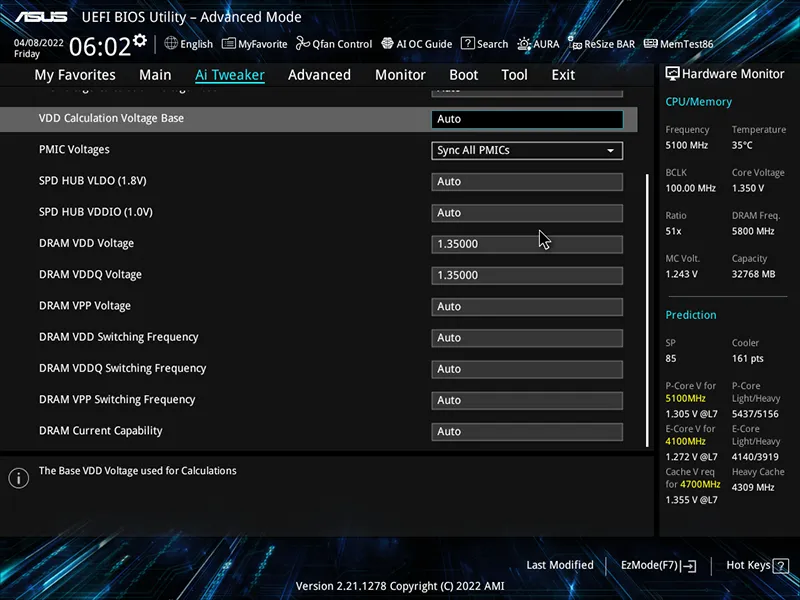Viewport: 800px width, 600px height.
Task: Click the Search question mark icon
Action: 467,43
